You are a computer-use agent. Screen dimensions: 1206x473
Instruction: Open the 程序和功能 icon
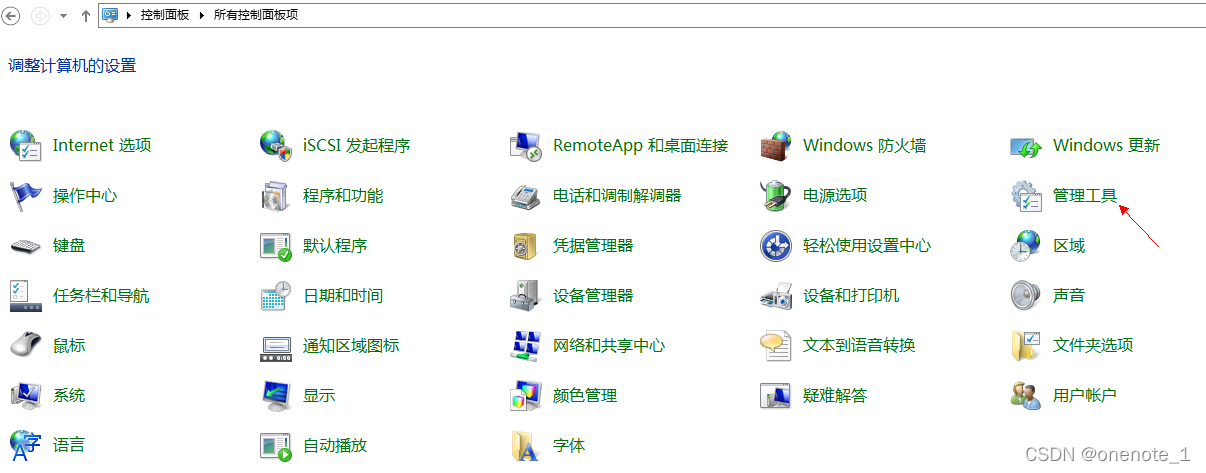275,195
